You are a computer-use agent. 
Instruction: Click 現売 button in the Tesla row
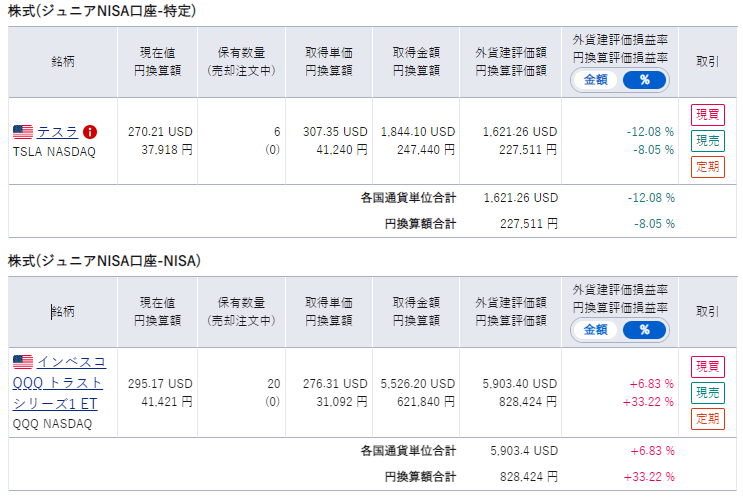point(707,141)
